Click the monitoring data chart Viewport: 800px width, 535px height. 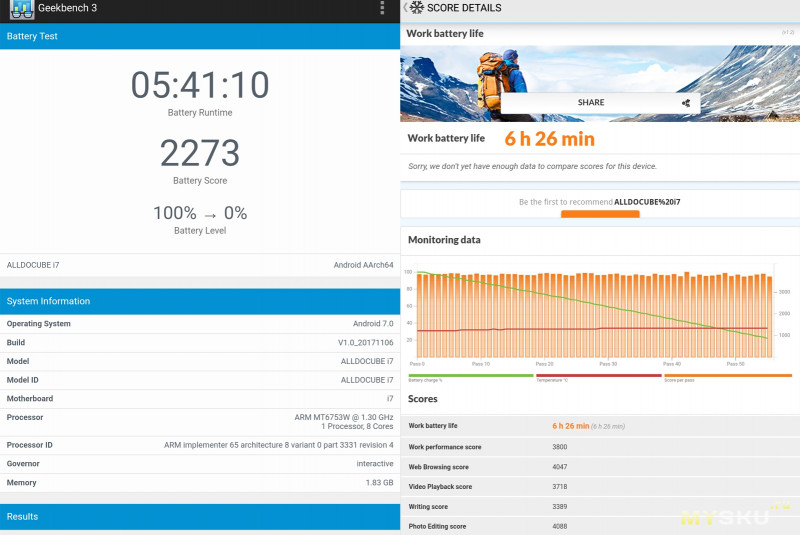pyautogui.click(x=597, y=315)
